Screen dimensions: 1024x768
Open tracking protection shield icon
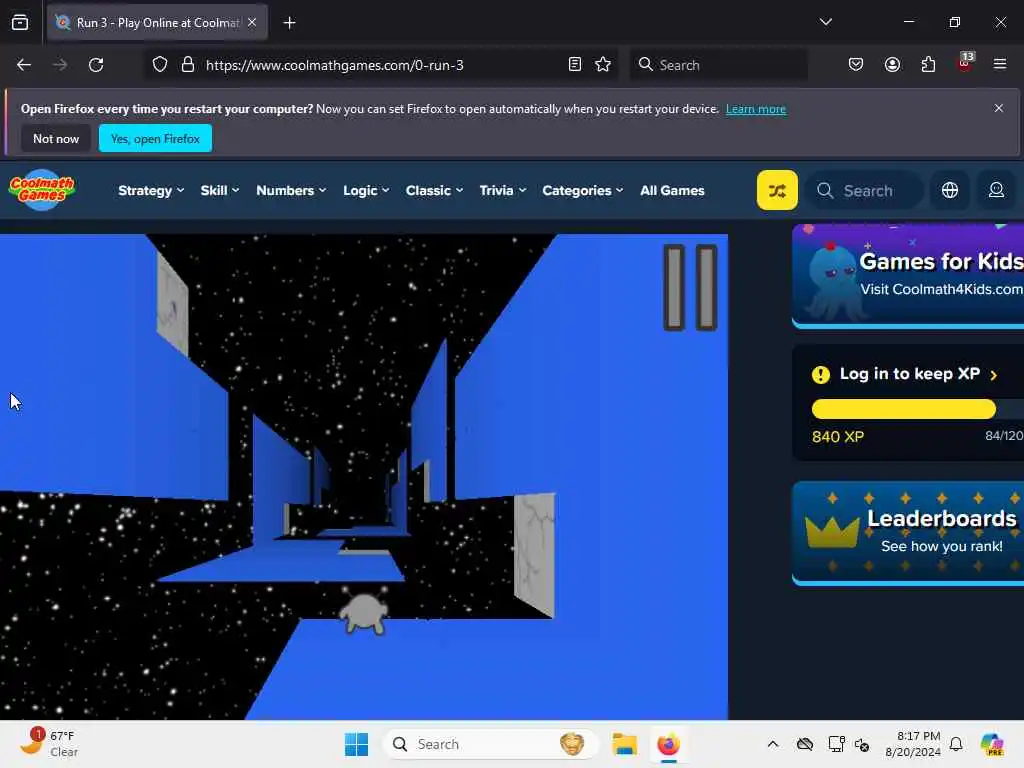(x=160, y=65)
